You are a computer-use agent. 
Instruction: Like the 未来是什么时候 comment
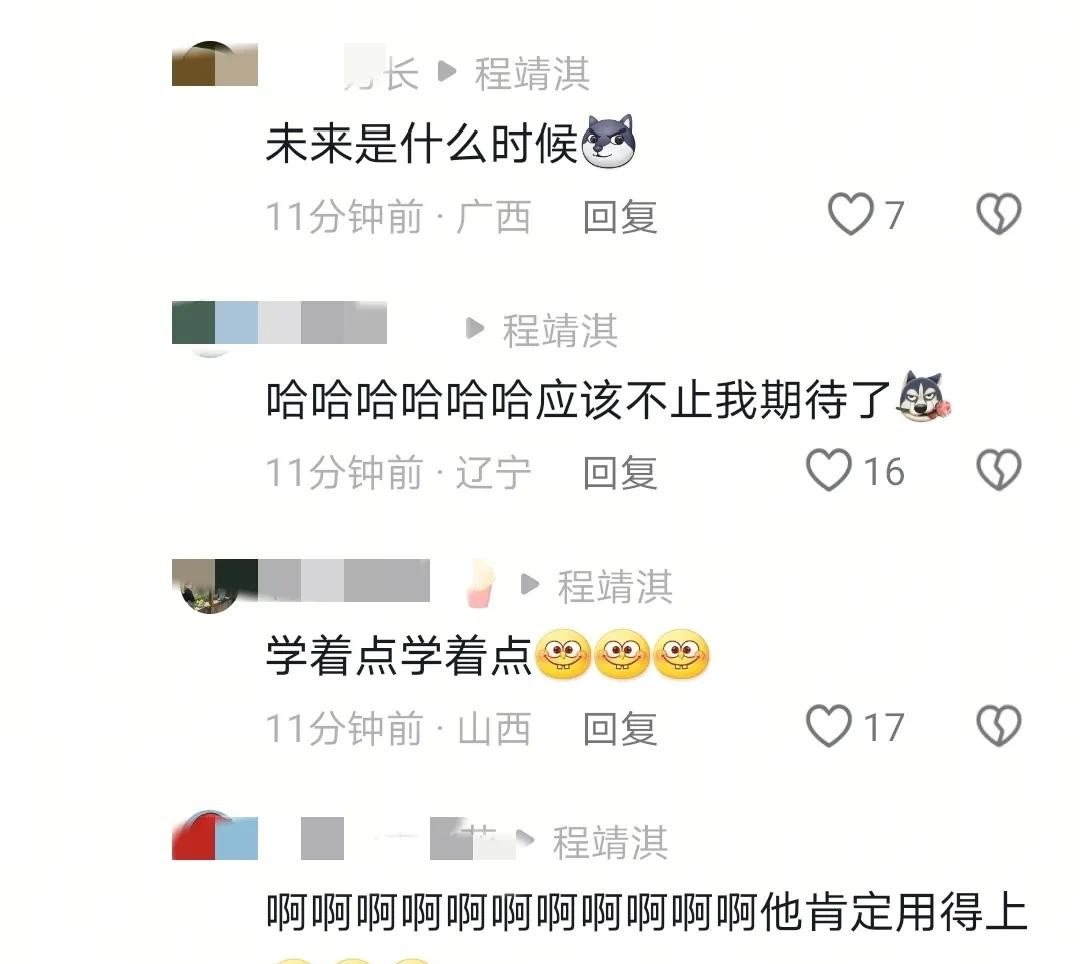(x=850, y=214)
